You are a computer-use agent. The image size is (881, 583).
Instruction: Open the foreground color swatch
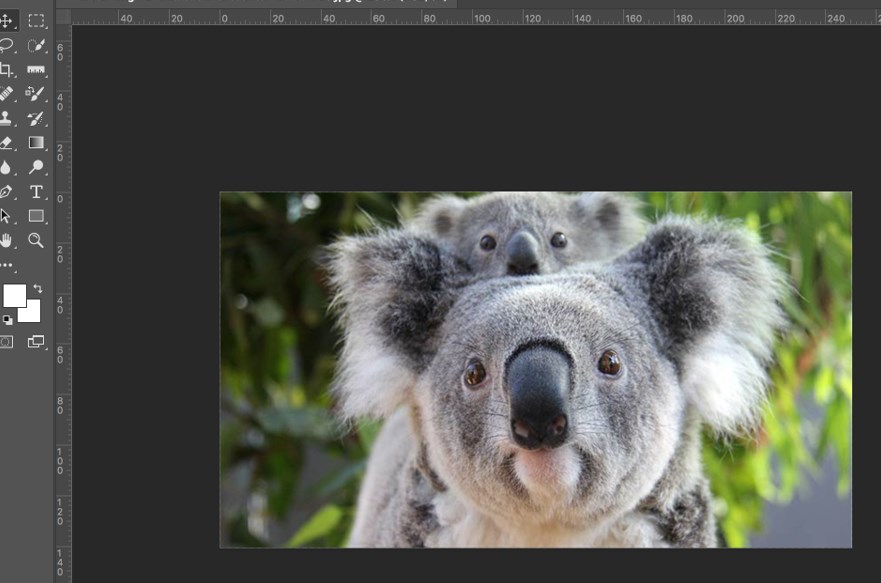point(13,295)
